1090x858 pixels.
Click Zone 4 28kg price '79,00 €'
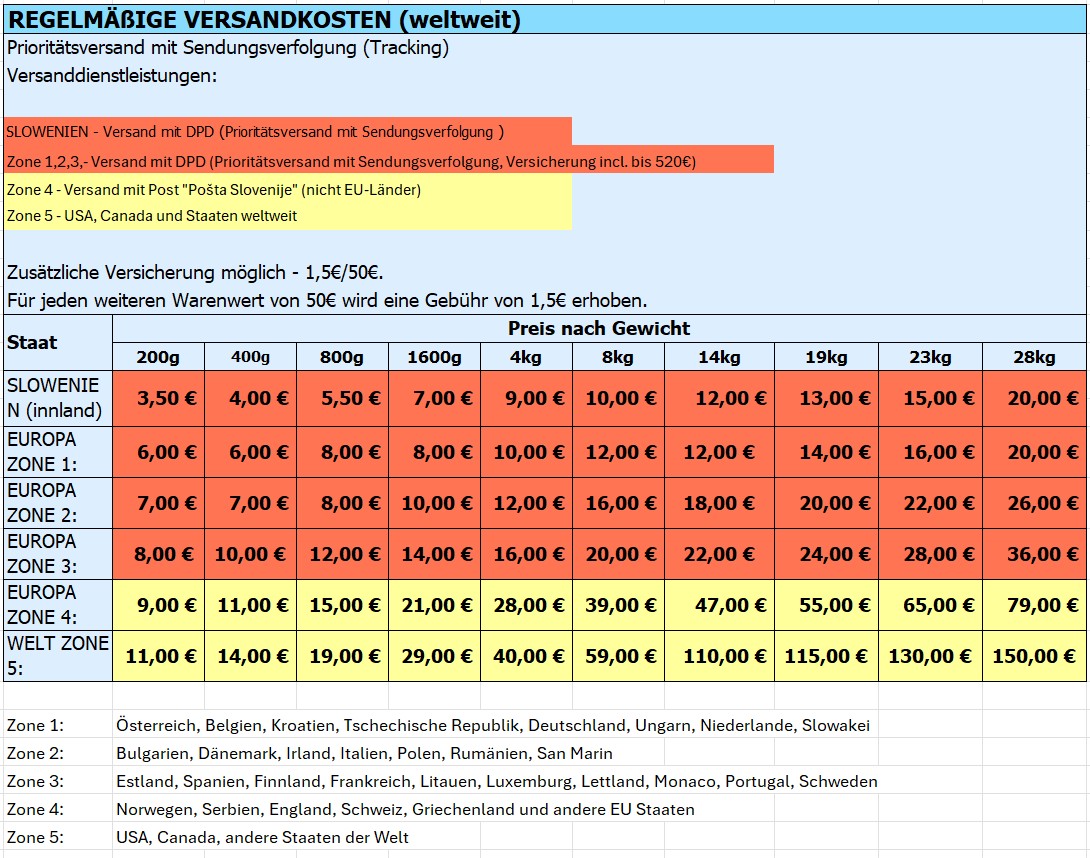coord(1034,605)
